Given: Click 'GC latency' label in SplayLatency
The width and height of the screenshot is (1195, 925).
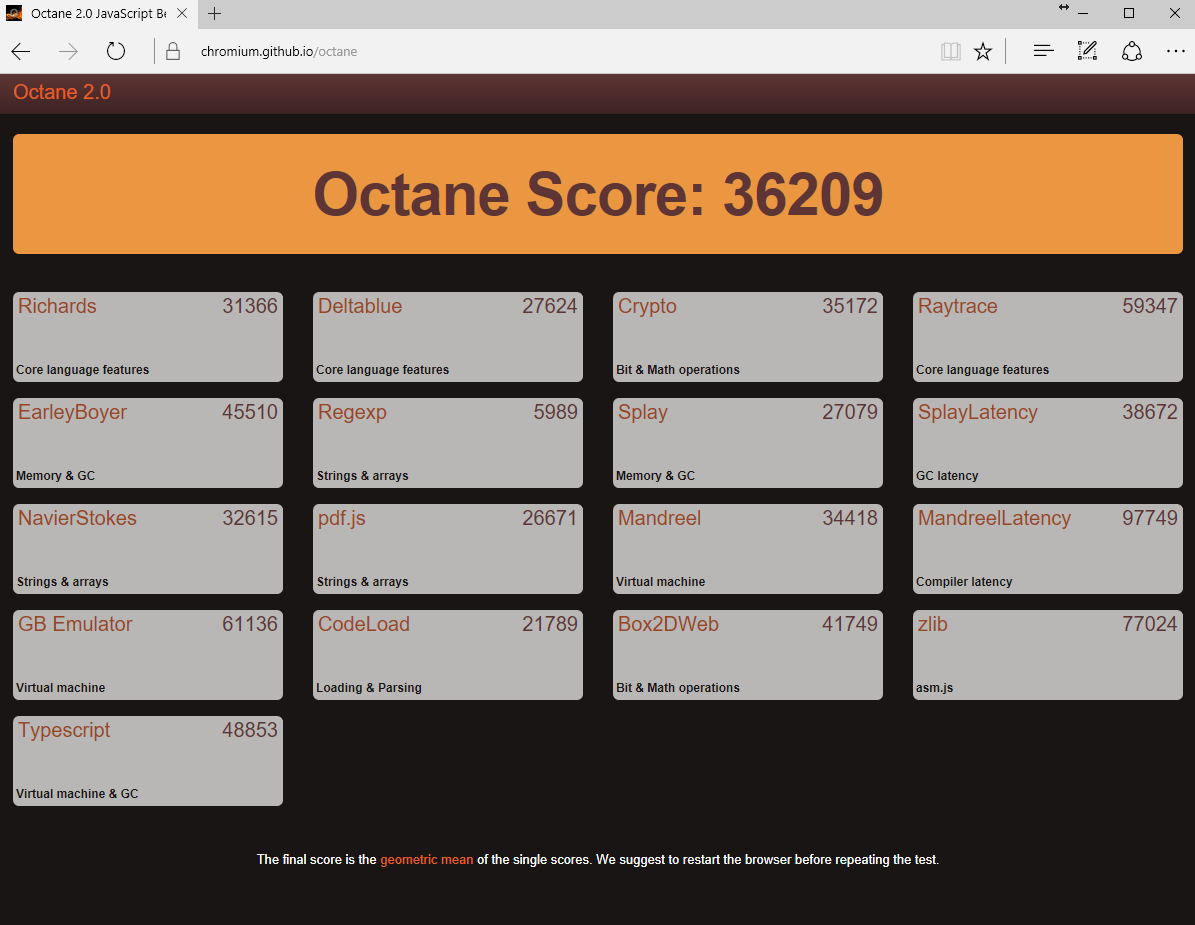Looking at the screenshot, I should click(x=947, y=475).
